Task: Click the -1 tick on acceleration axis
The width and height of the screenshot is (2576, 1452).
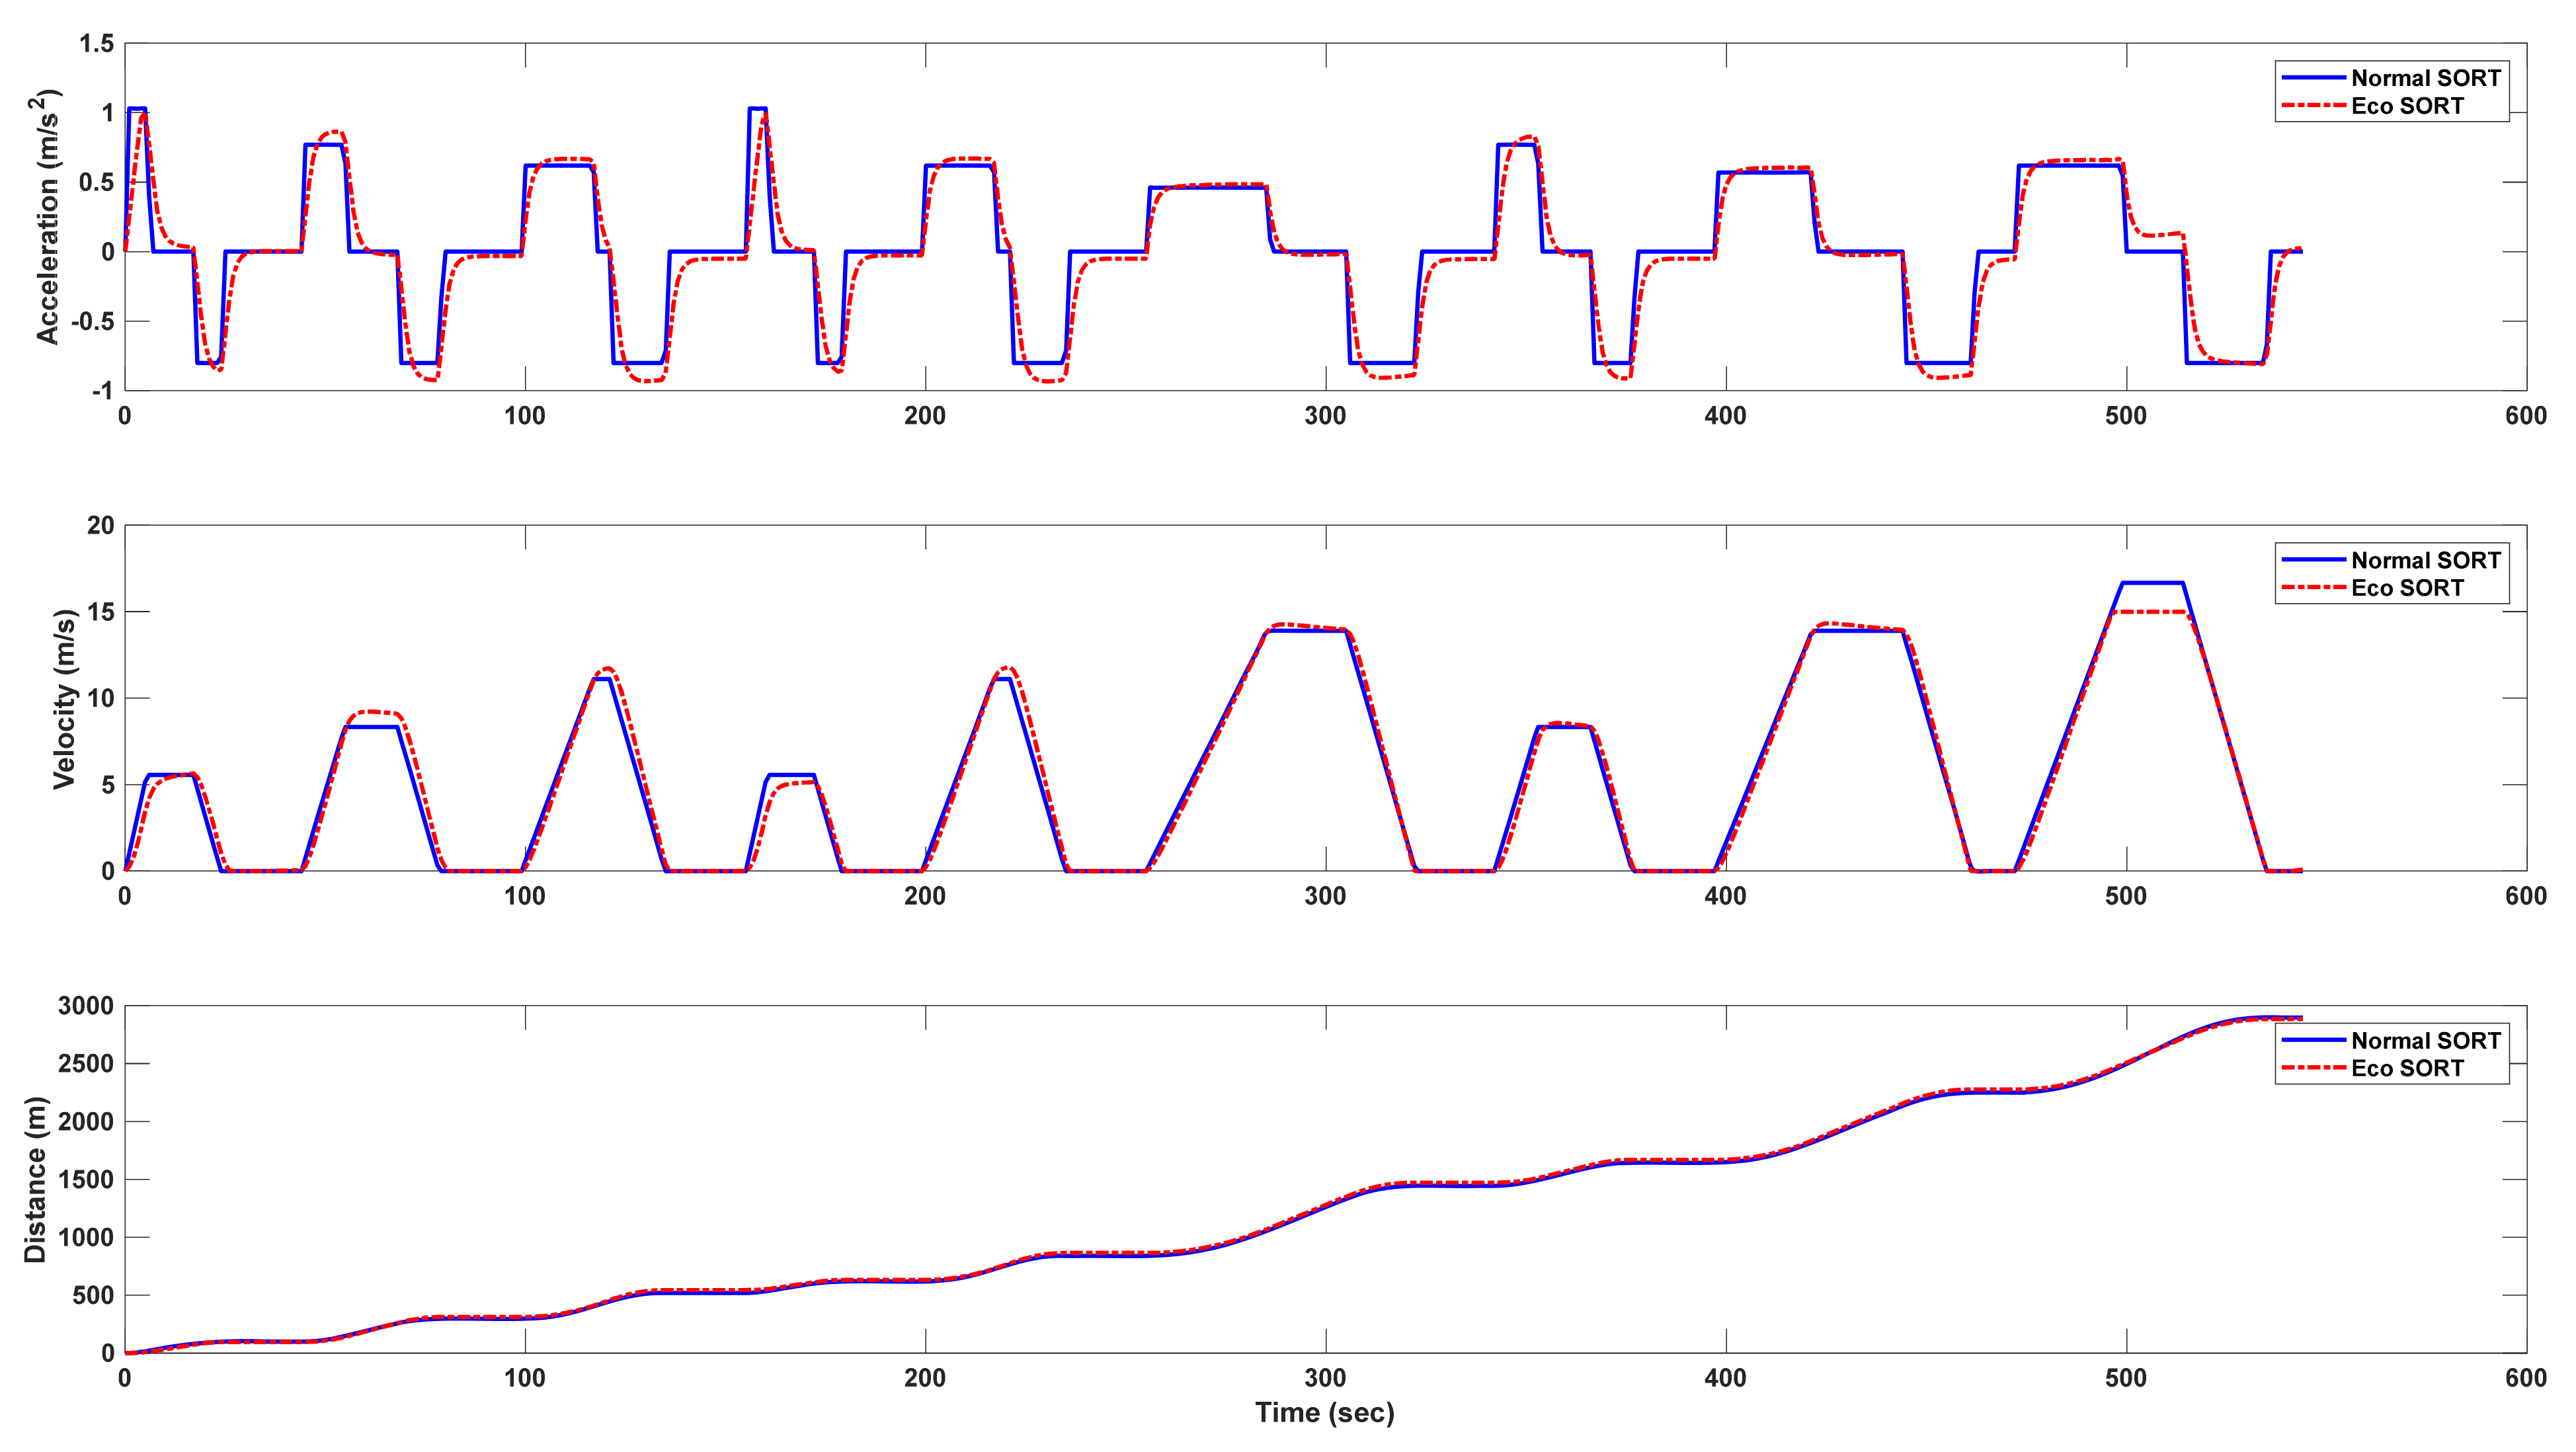Action: click(102, 391)
